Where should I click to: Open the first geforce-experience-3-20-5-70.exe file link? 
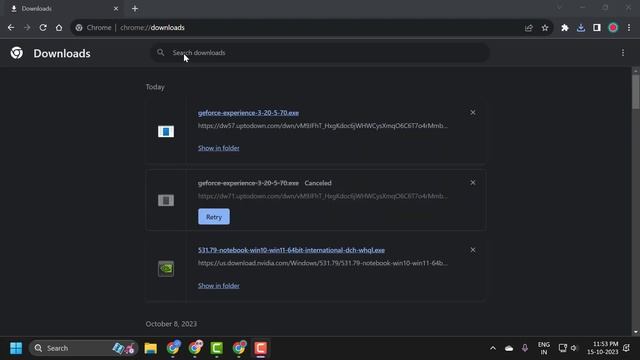(248, 113)
